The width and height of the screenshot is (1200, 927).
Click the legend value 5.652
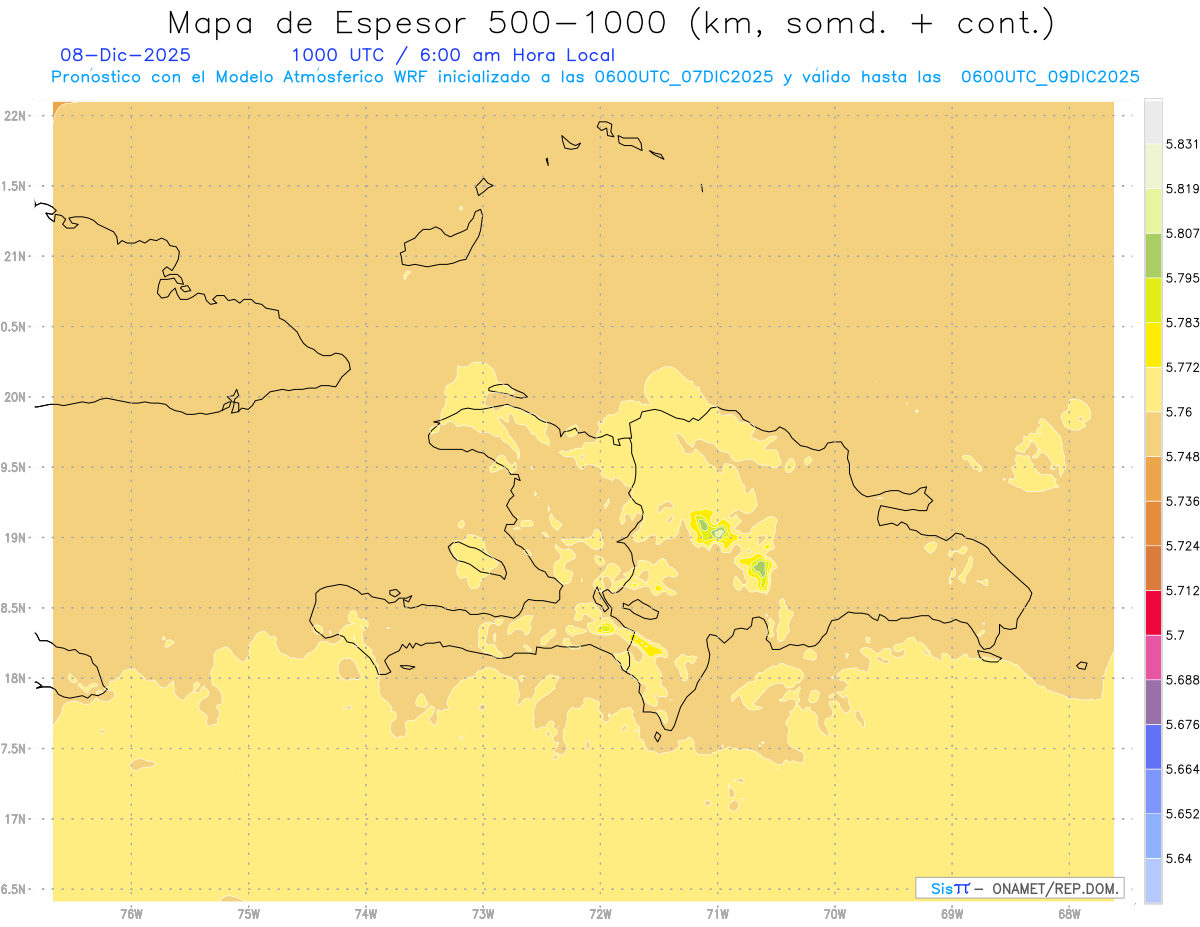point(1183,814)
